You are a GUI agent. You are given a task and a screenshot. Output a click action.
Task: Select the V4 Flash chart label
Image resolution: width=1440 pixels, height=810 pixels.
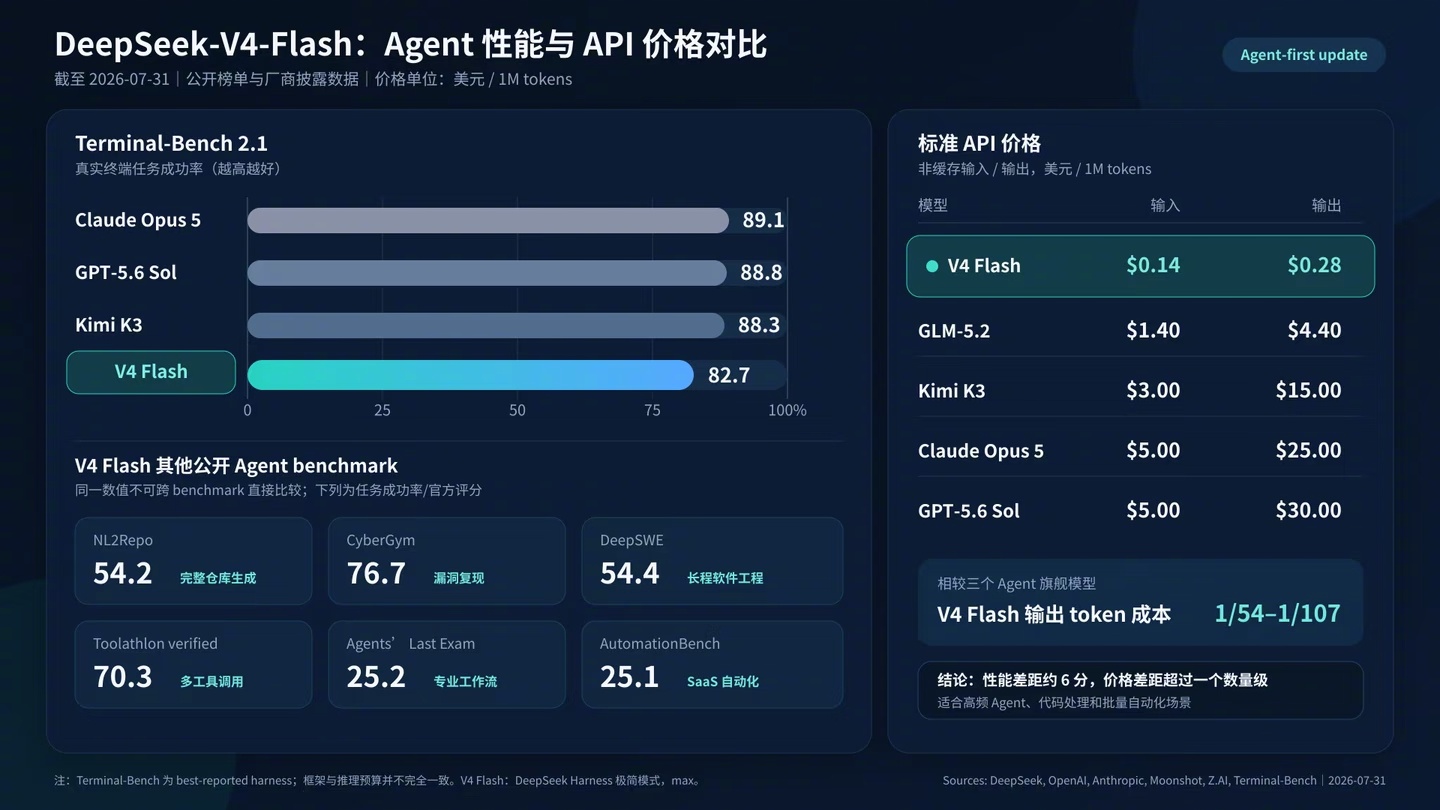click(x=151, y=372)
